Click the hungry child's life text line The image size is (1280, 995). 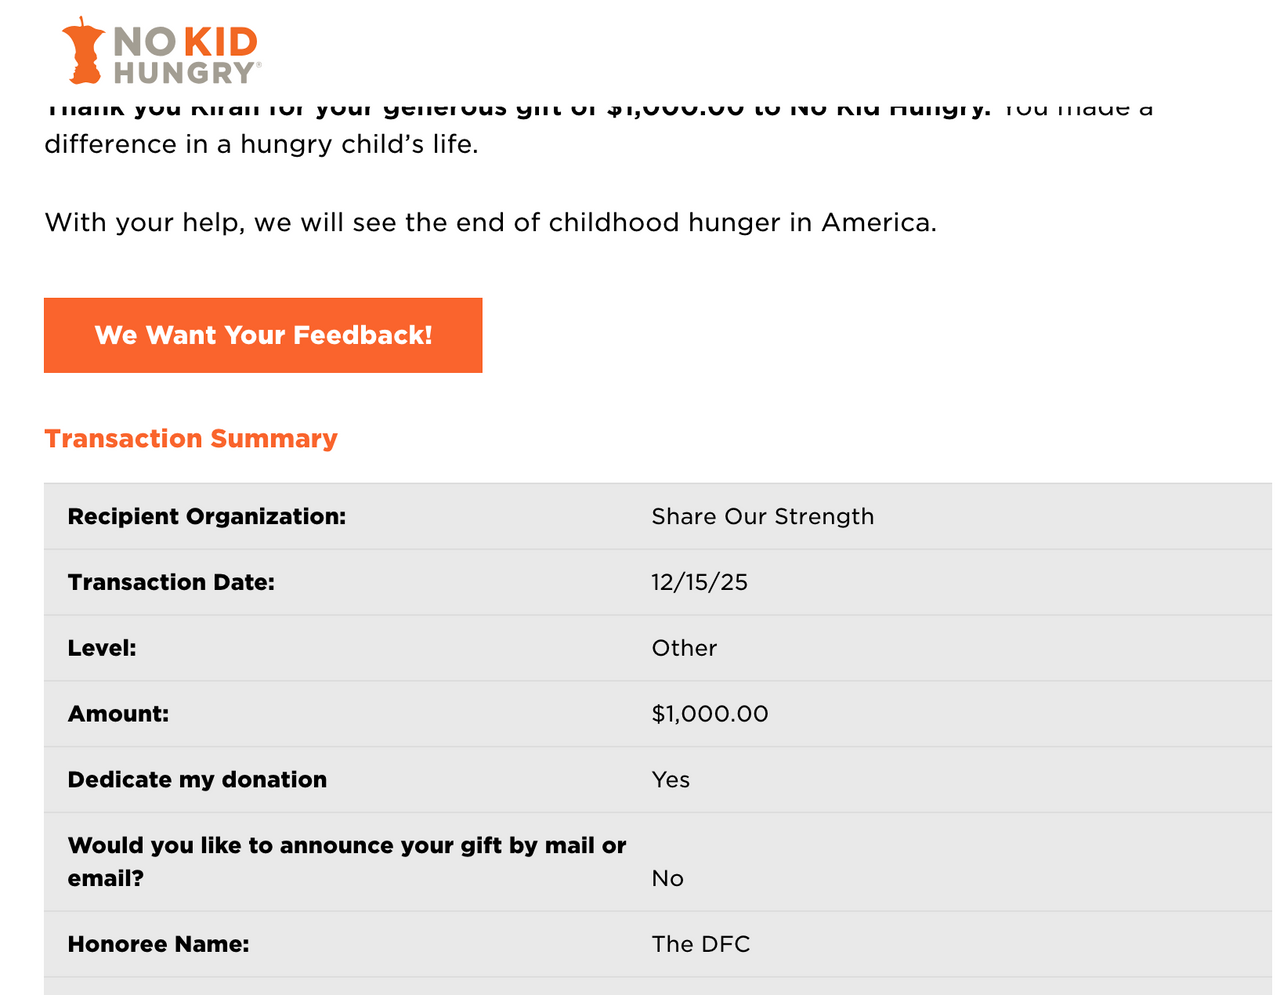262,145
